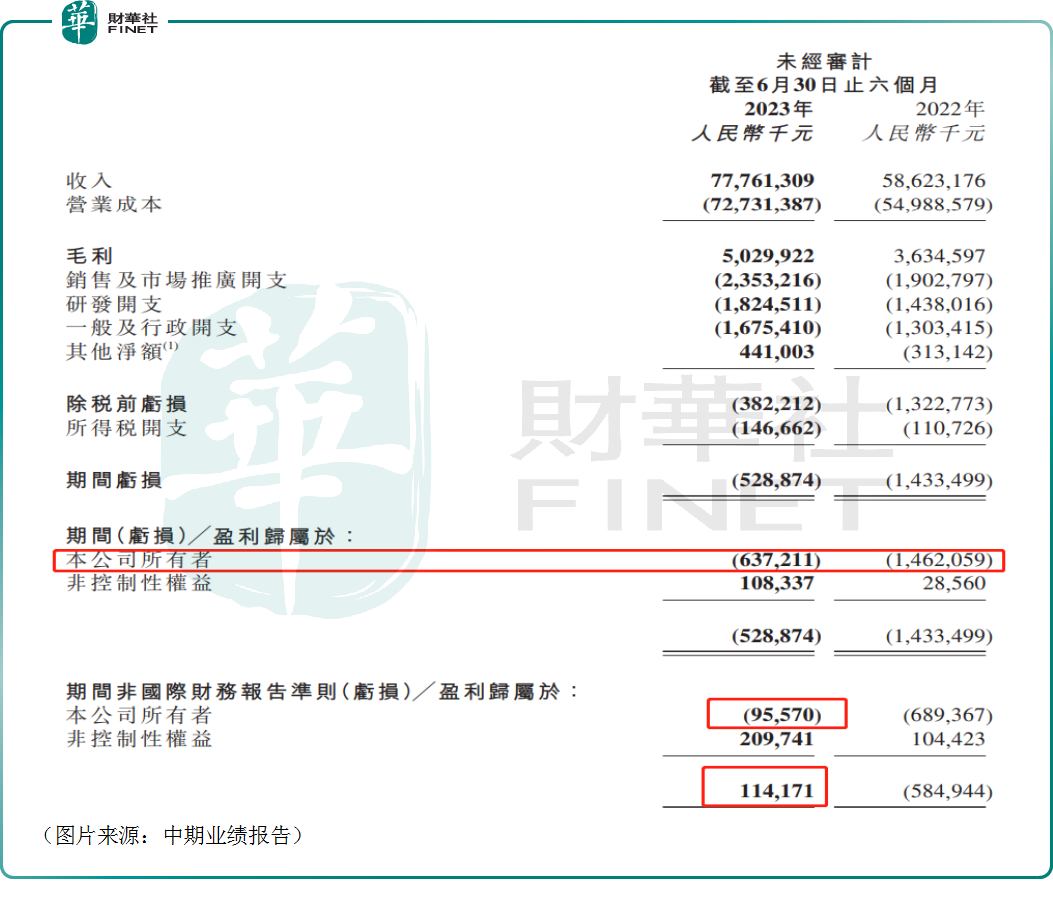Select value (2,353,216)
Screen dimensions: 1053x899
point(768,280)
